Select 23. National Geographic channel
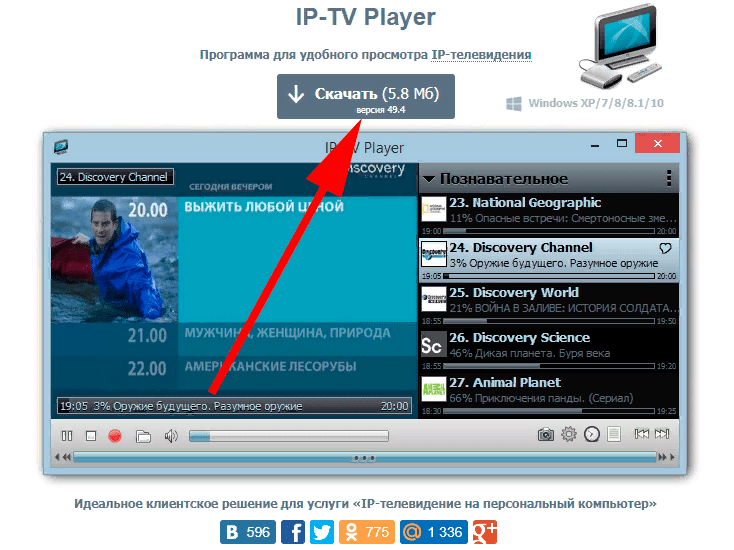 click(549, 215)
